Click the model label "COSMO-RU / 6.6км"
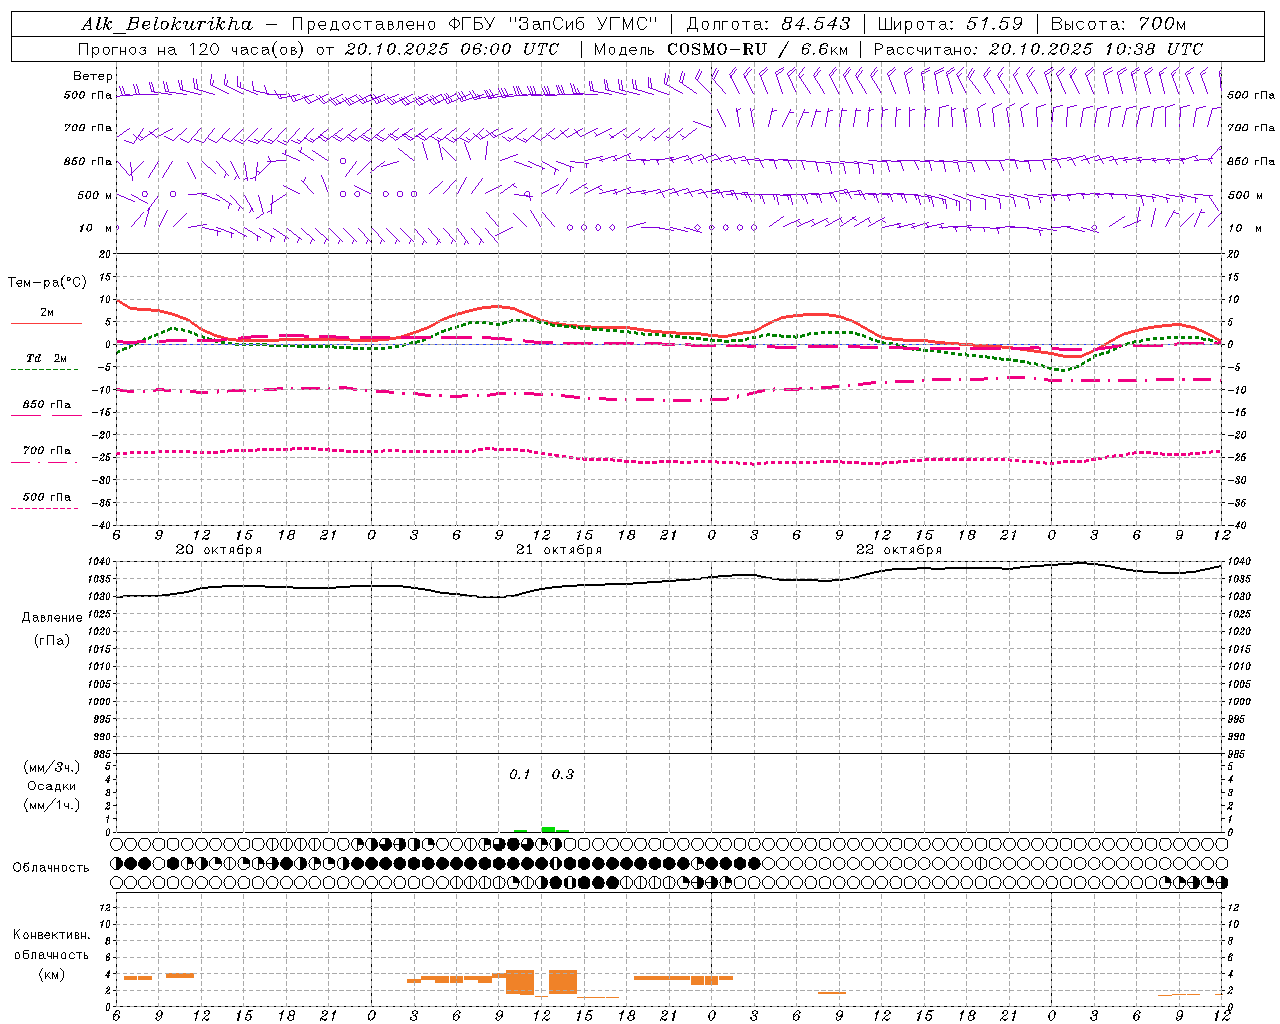This screenshot has height=1024, width=1280. point(758,49)
